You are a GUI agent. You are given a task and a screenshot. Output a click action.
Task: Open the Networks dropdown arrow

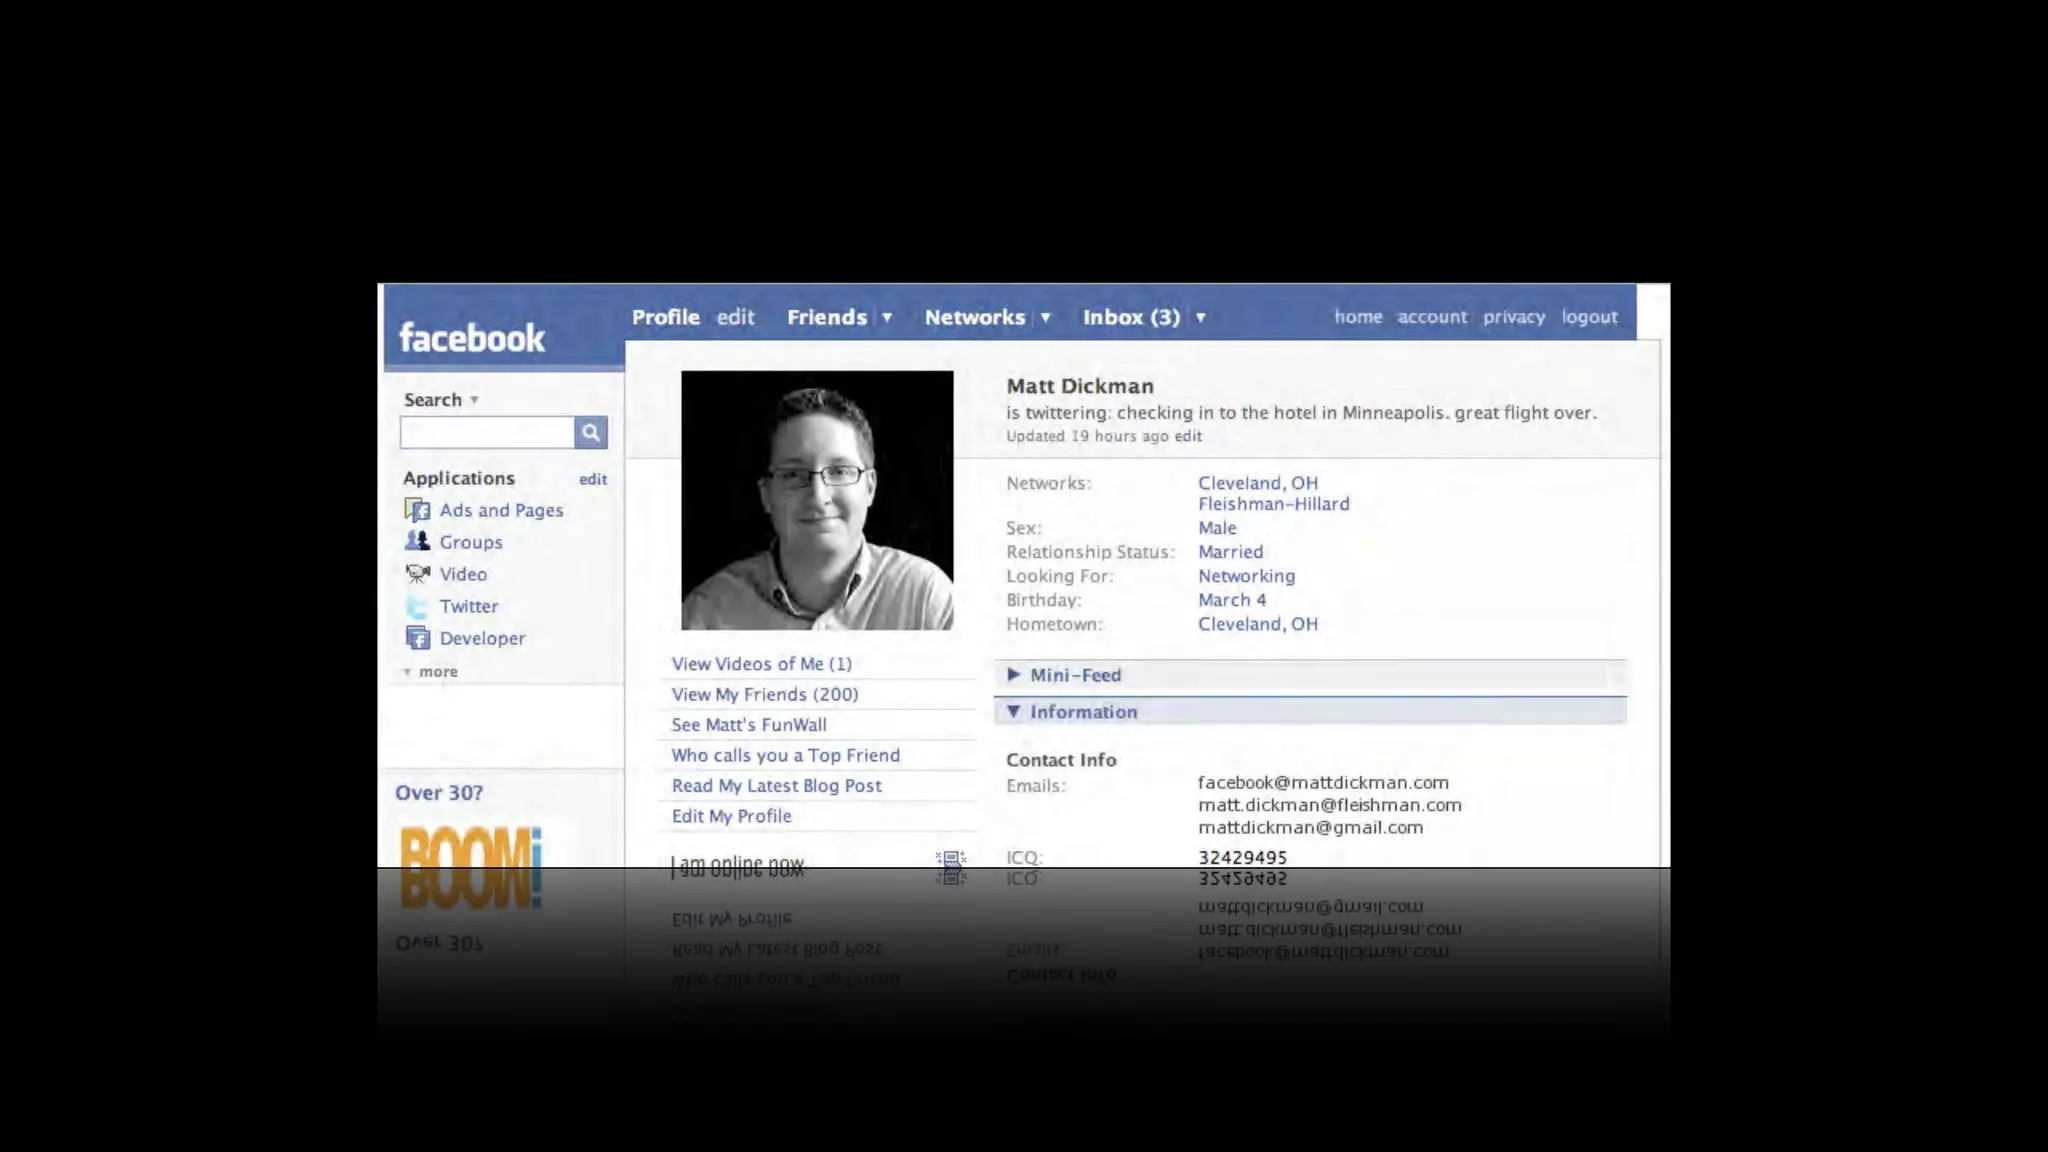[x=1045, y=317]
